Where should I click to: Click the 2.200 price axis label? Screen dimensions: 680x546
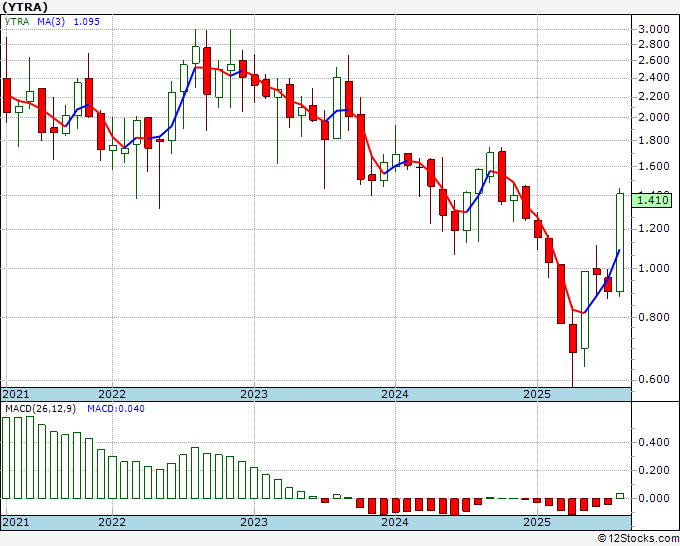654,96
